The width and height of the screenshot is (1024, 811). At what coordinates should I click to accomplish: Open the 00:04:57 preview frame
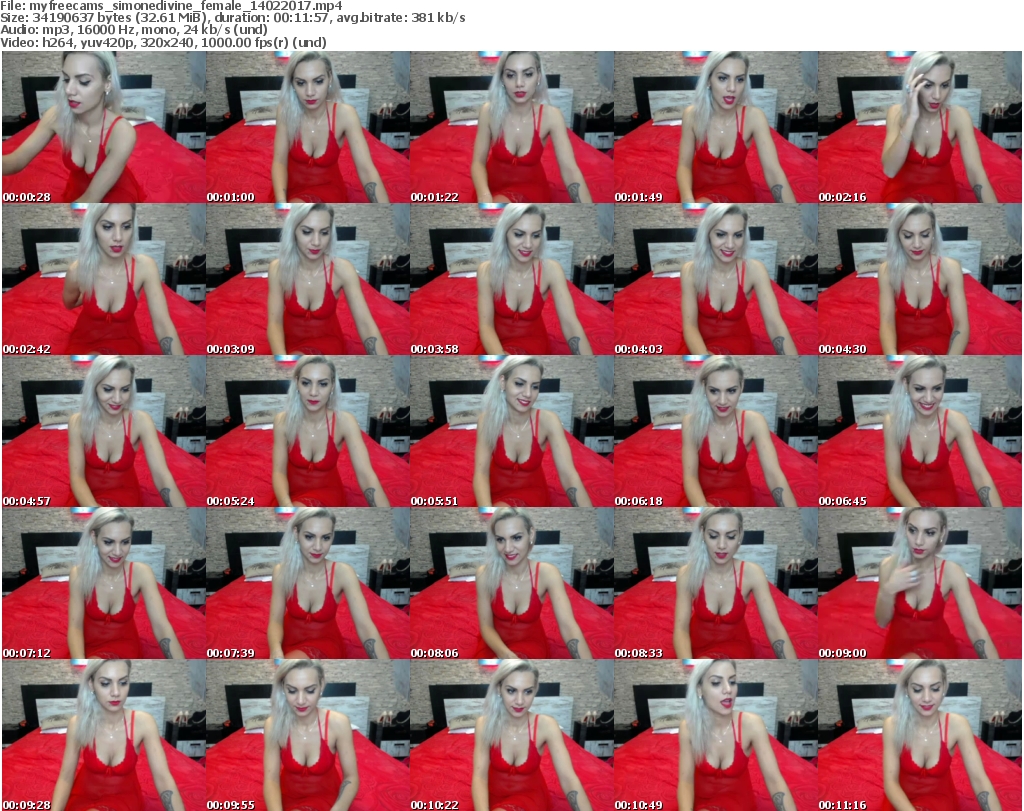104,432
